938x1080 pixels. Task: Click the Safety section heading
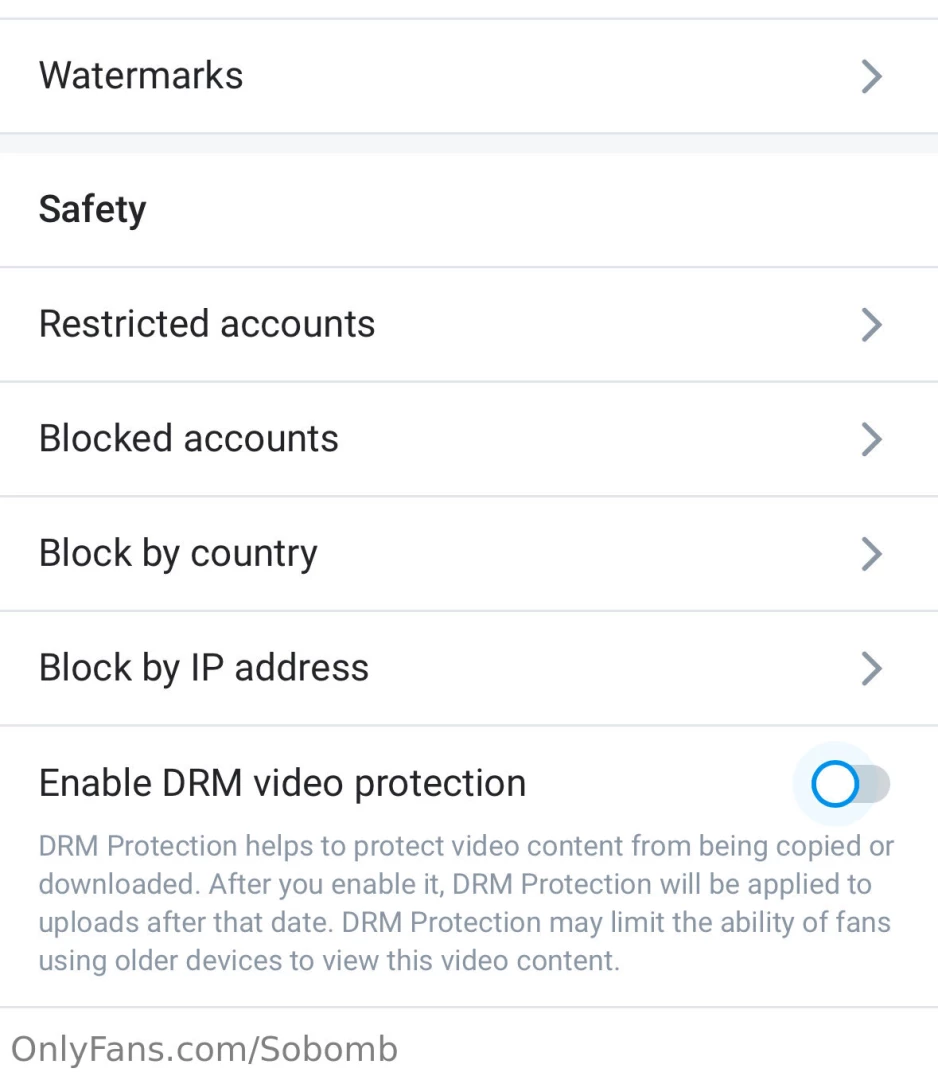(x=92, y=209)
